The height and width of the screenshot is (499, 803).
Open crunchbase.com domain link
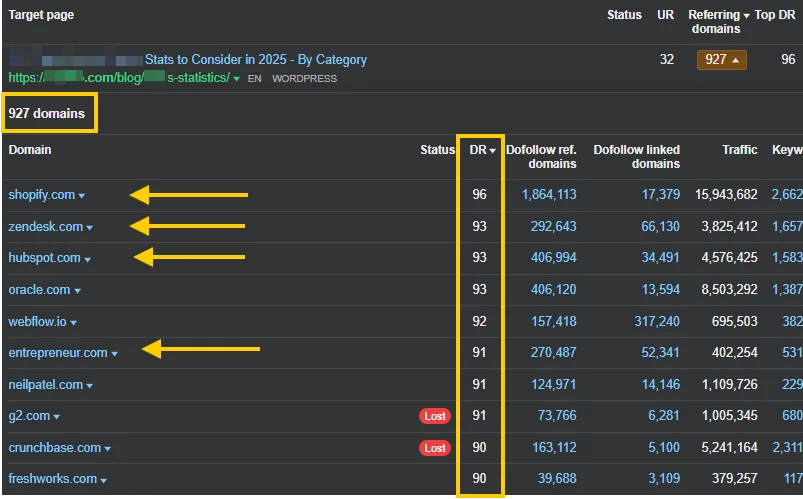pyautogui.click(x=55, y=448)
